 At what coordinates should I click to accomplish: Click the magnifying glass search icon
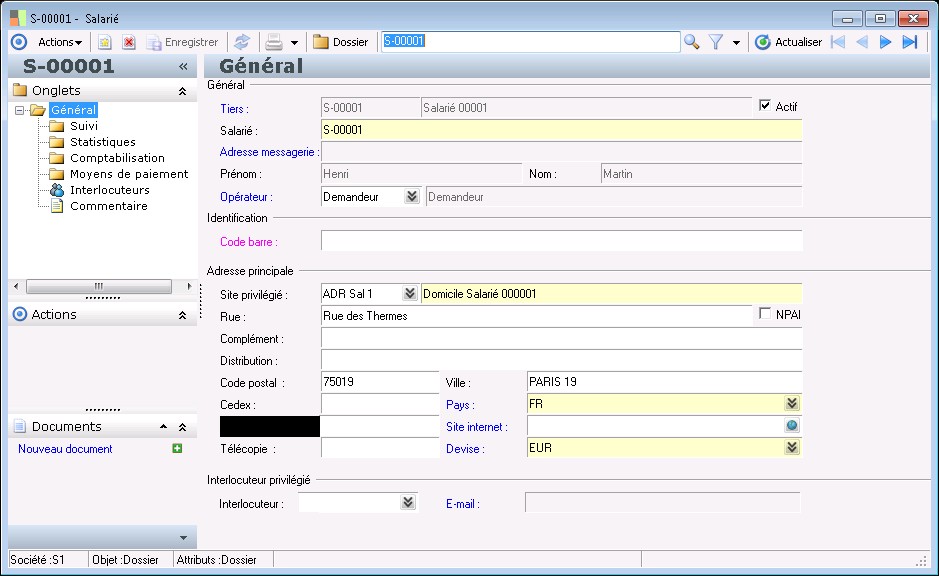[x=692, y=42]
